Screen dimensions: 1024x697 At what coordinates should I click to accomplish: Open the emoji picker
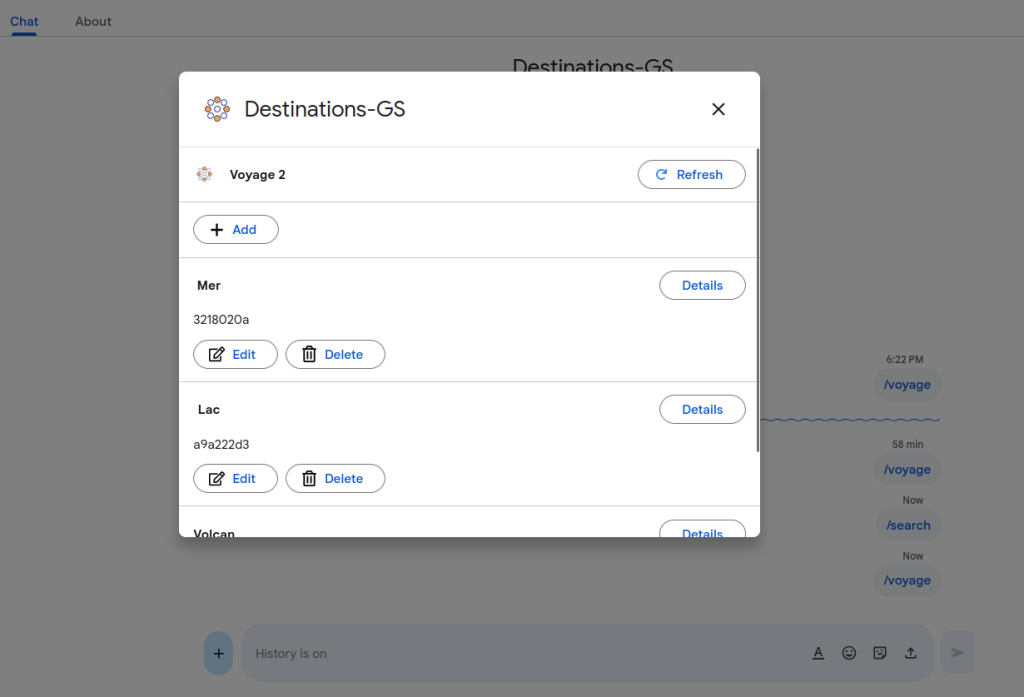pos(849,653)
